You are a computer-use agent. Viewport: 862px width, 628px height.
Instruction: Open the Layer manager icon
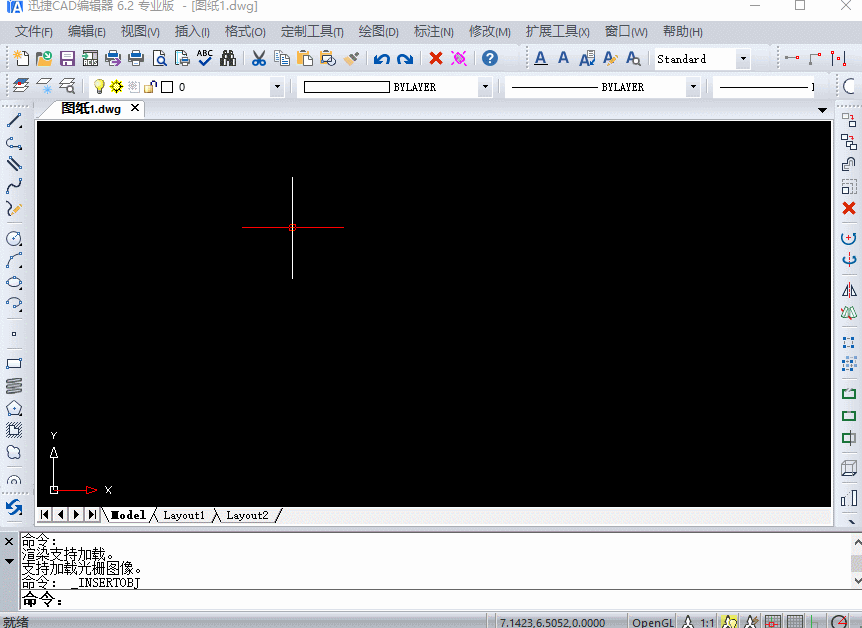click(20, 86)
